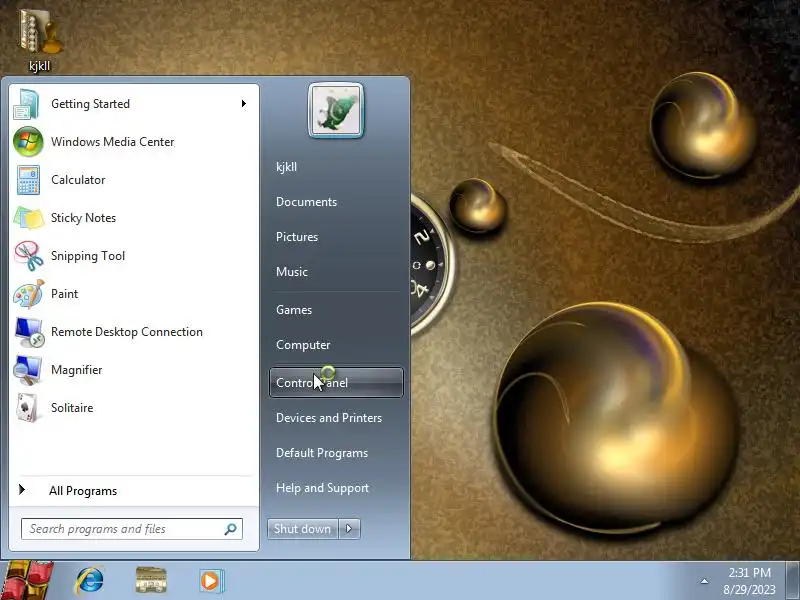Screen dimensions: 800x600
Task: Open Help and Support
Action: pos(322,488)
